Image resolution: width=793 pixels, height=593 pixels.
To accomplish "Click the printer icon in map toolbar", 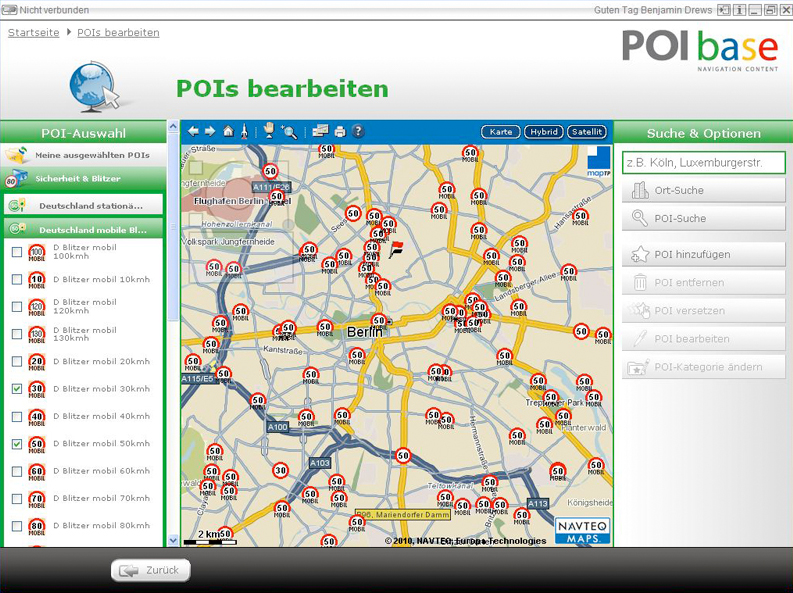I will 340,131.
